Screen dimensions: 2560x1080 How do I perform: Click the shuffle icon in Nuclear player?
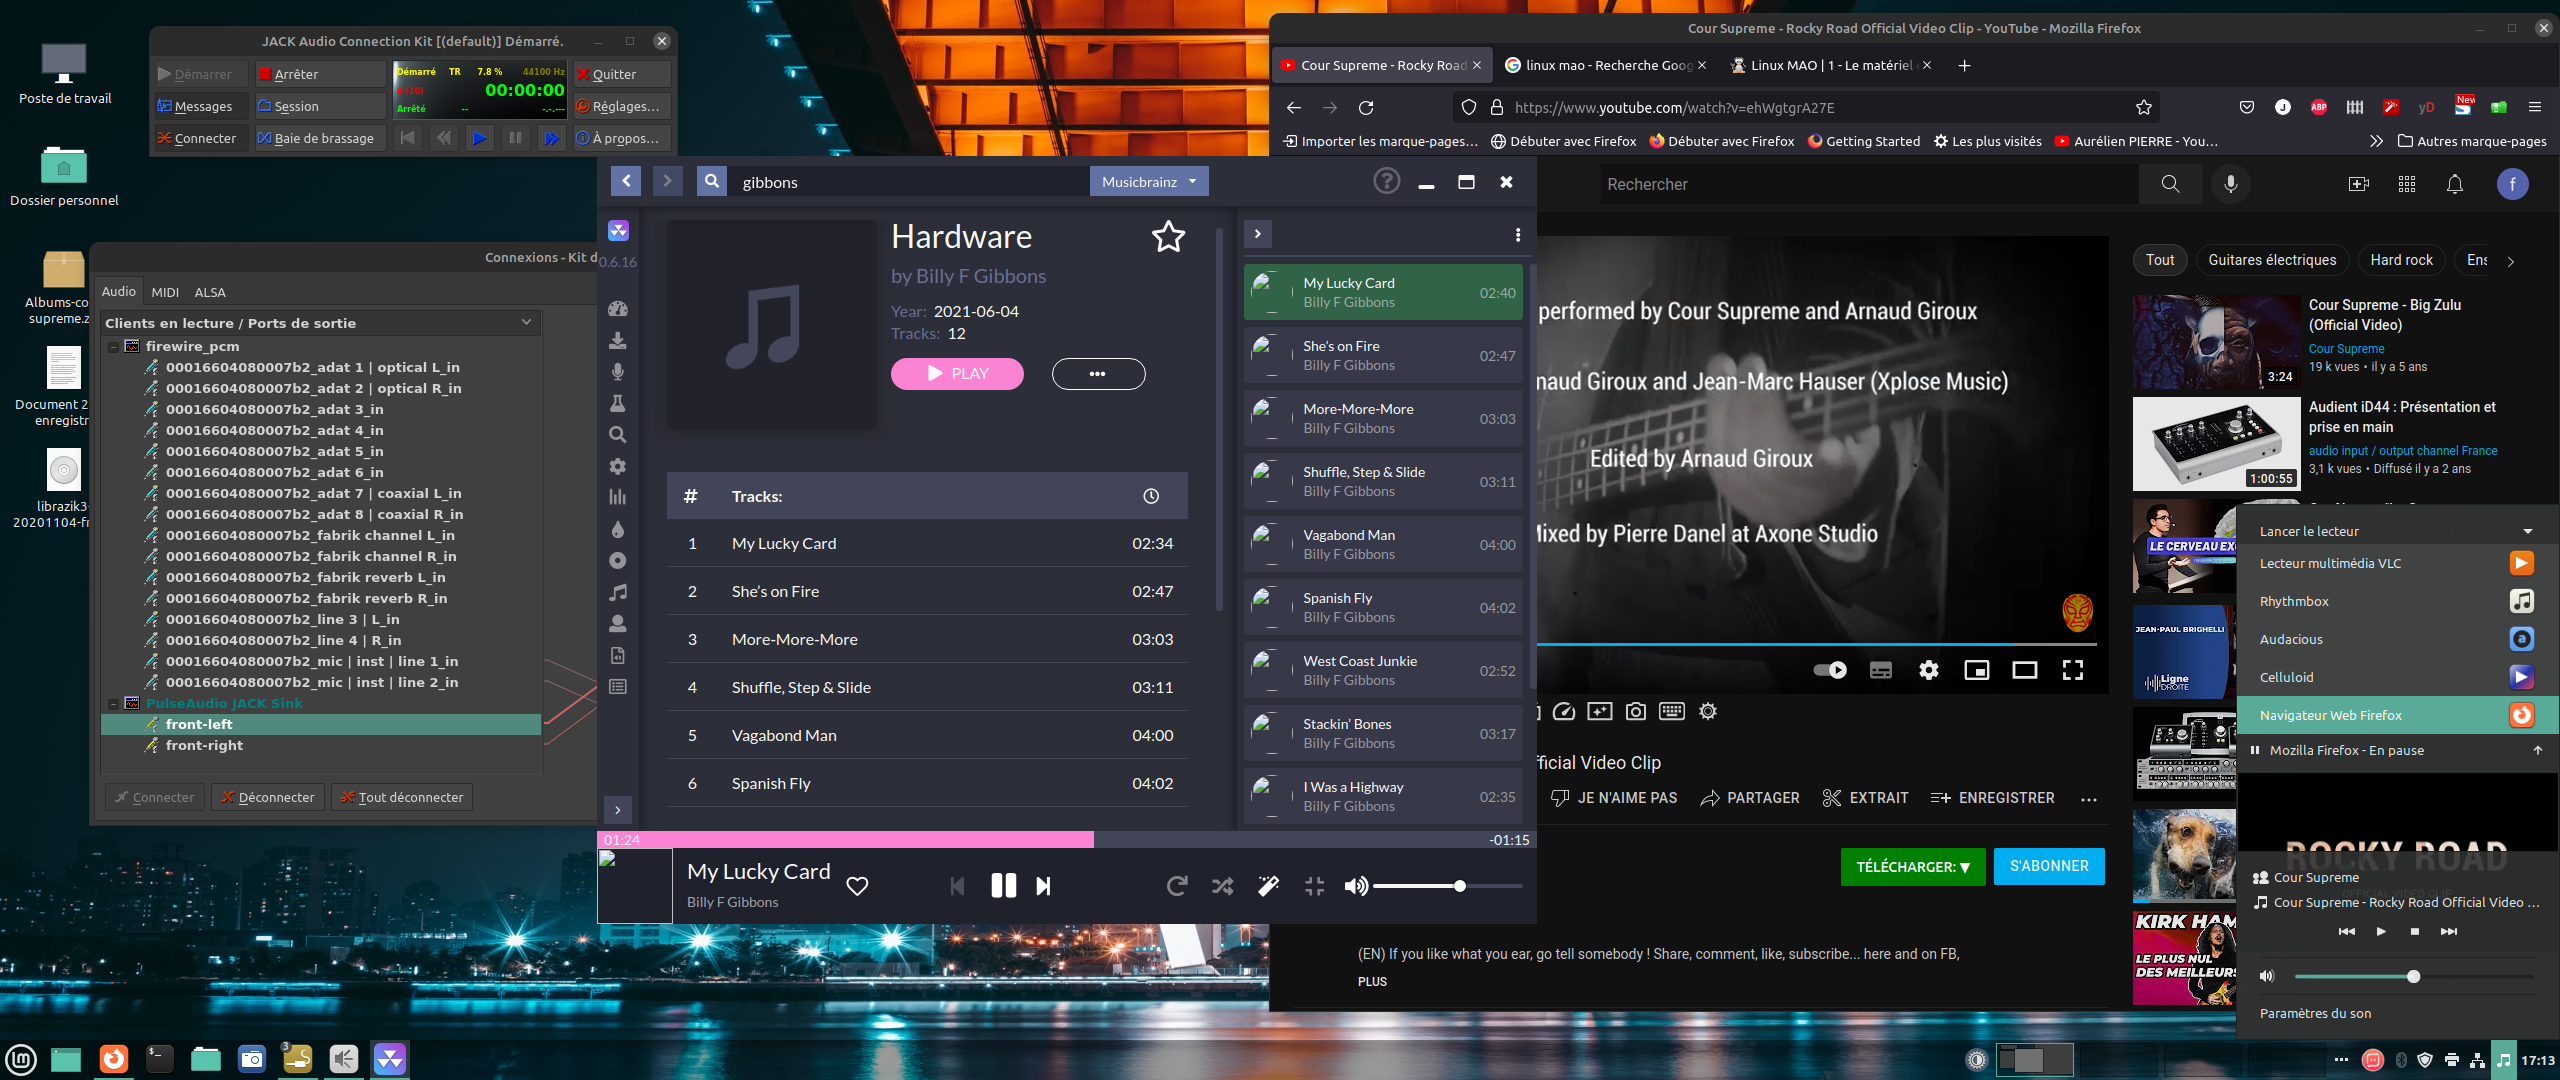pos(1222,886)
